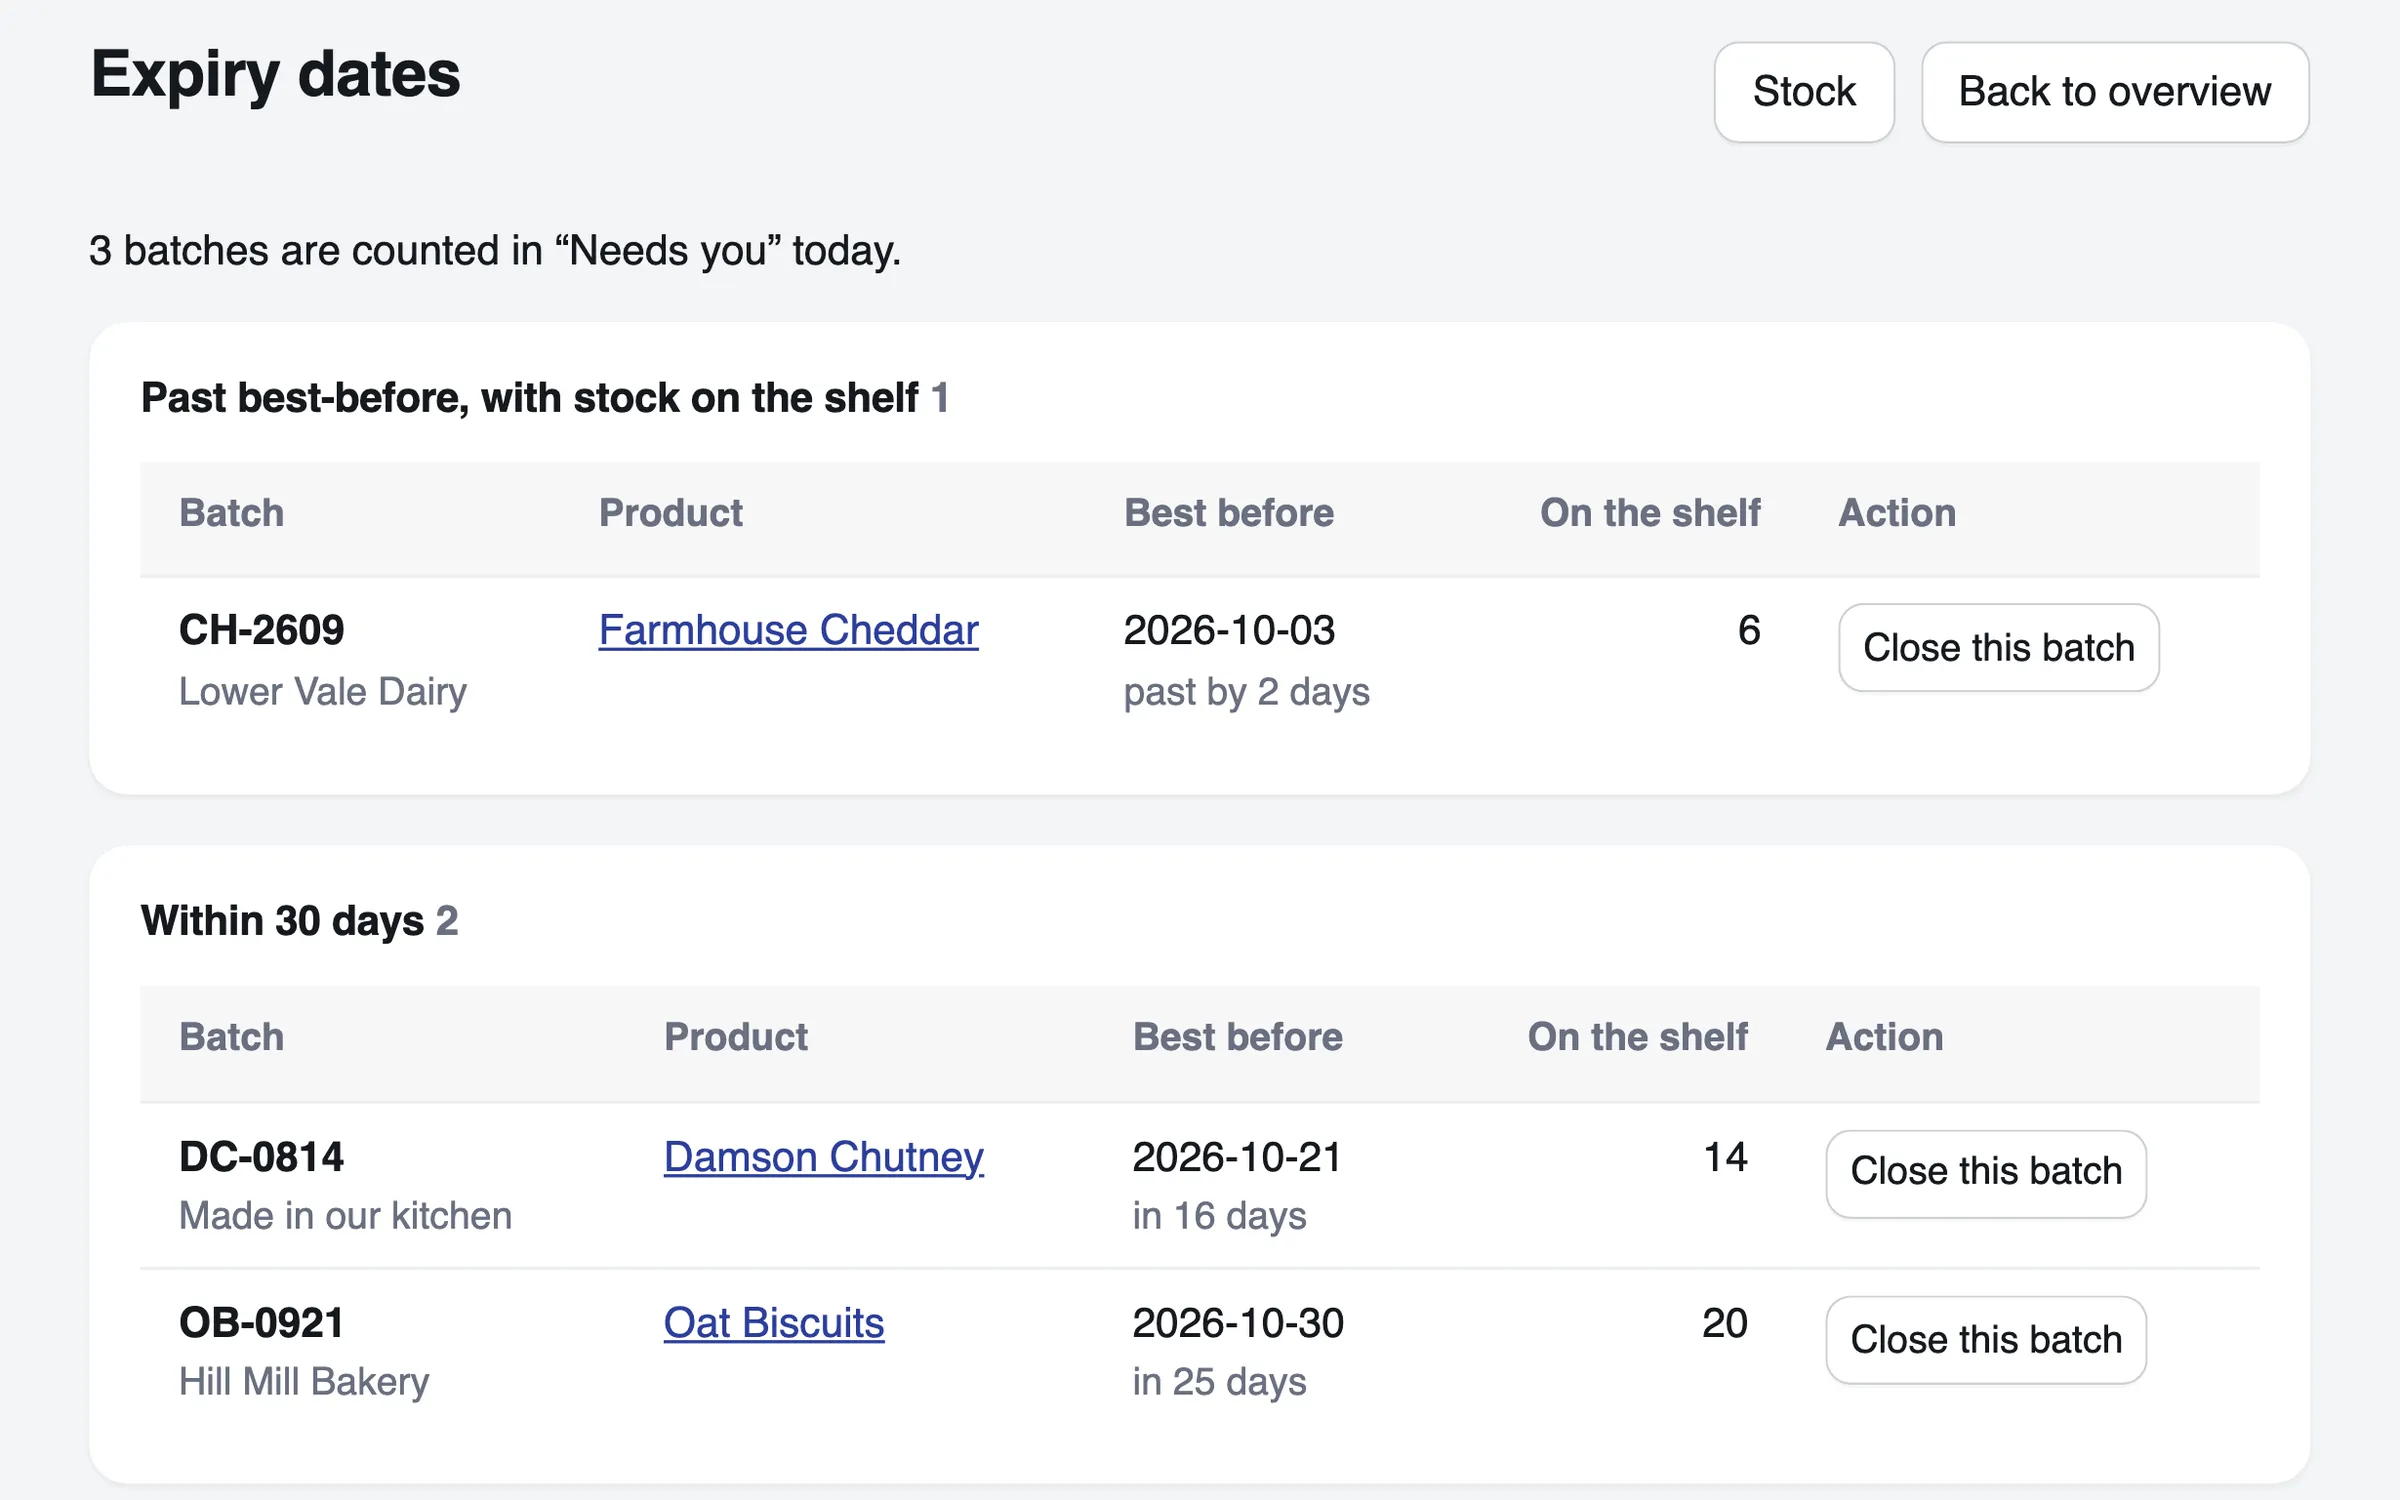Click best-before date 2026-10-03
Screen dimensions: 2400x1500
(1229, 630)
